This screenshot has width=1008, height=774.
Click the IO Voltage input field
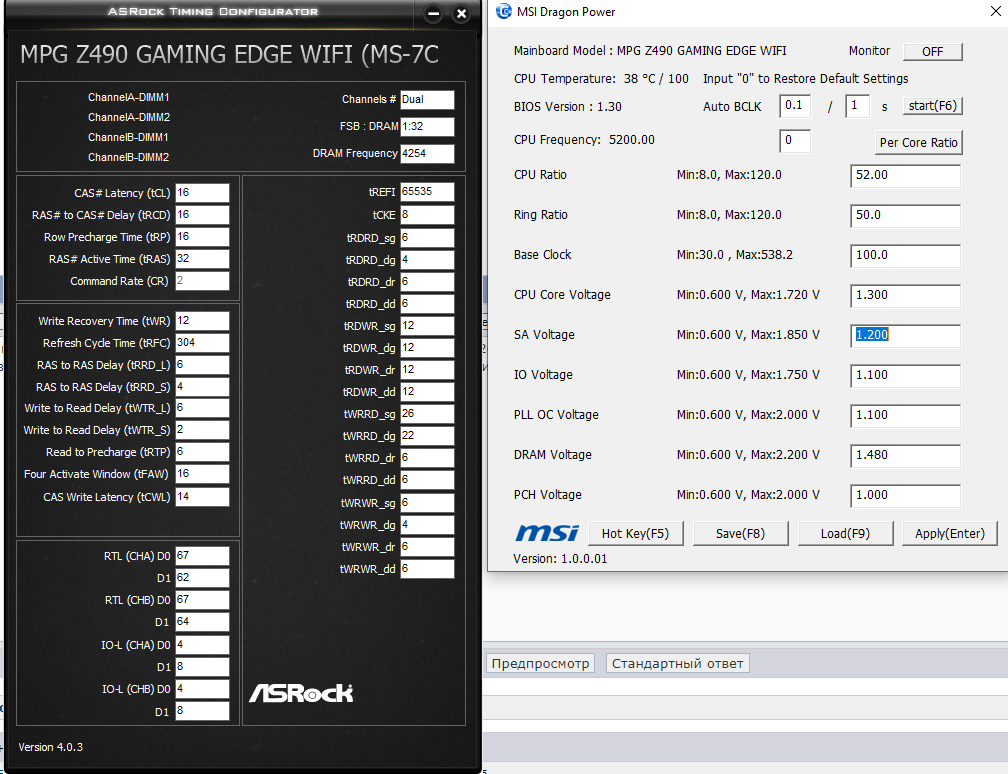905,375
